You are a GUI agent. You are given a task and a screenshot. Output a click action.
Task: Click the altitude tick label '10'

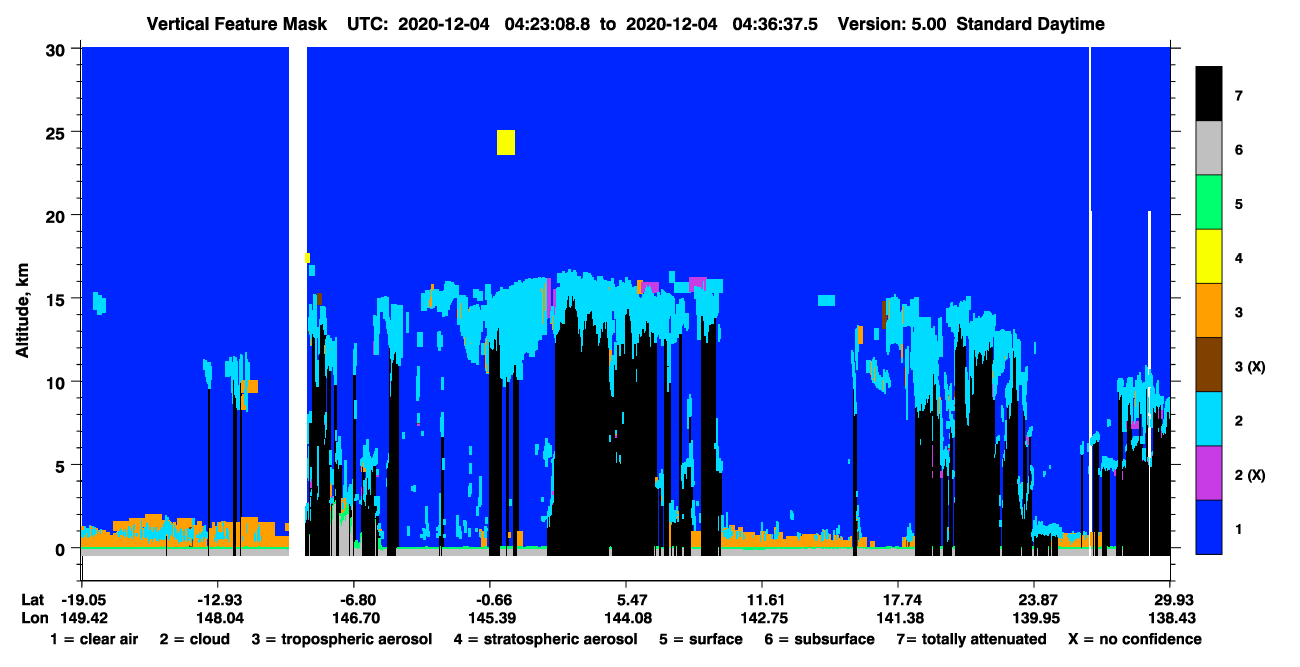56,382
